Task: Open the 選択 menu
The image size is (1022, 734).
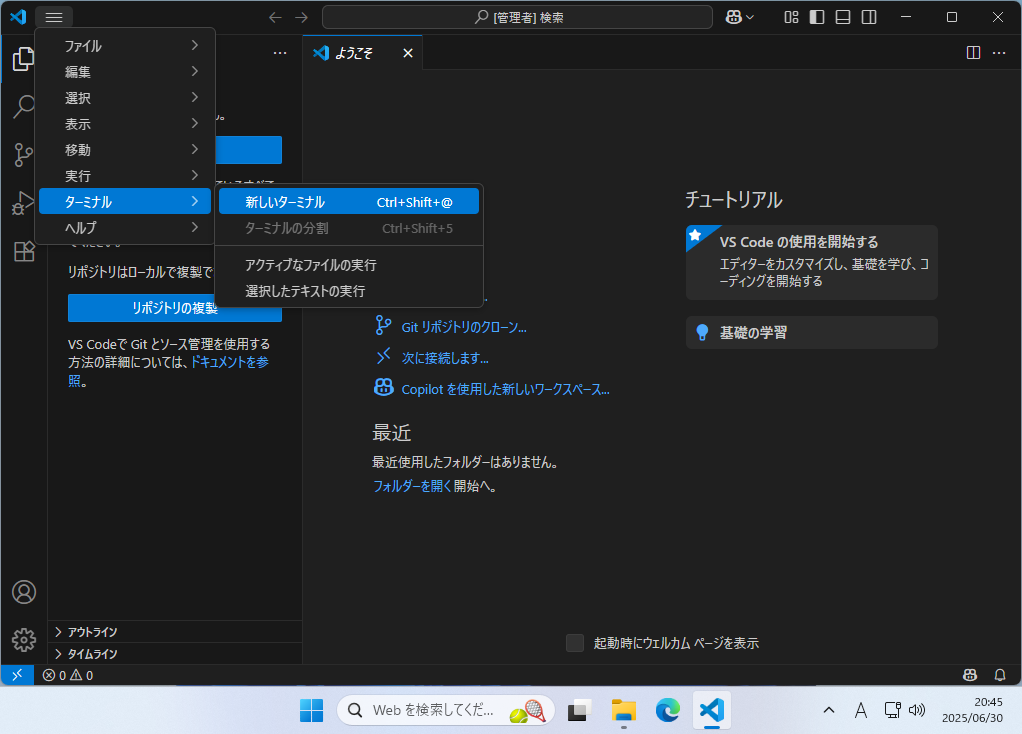Action: [x=124, y=98]
